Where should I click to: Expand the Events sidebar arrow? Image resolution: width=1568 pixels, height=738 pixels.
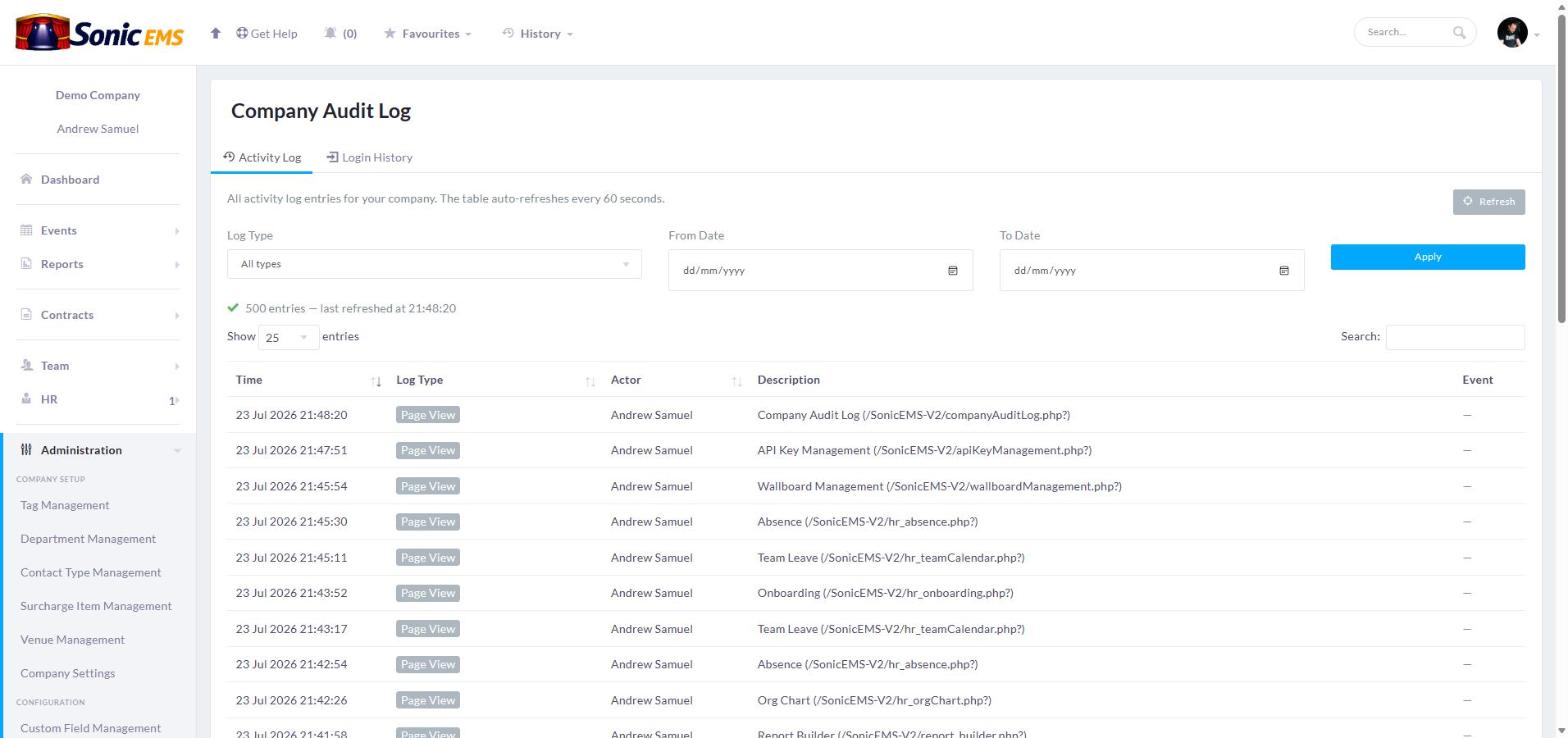pos(177,231)
